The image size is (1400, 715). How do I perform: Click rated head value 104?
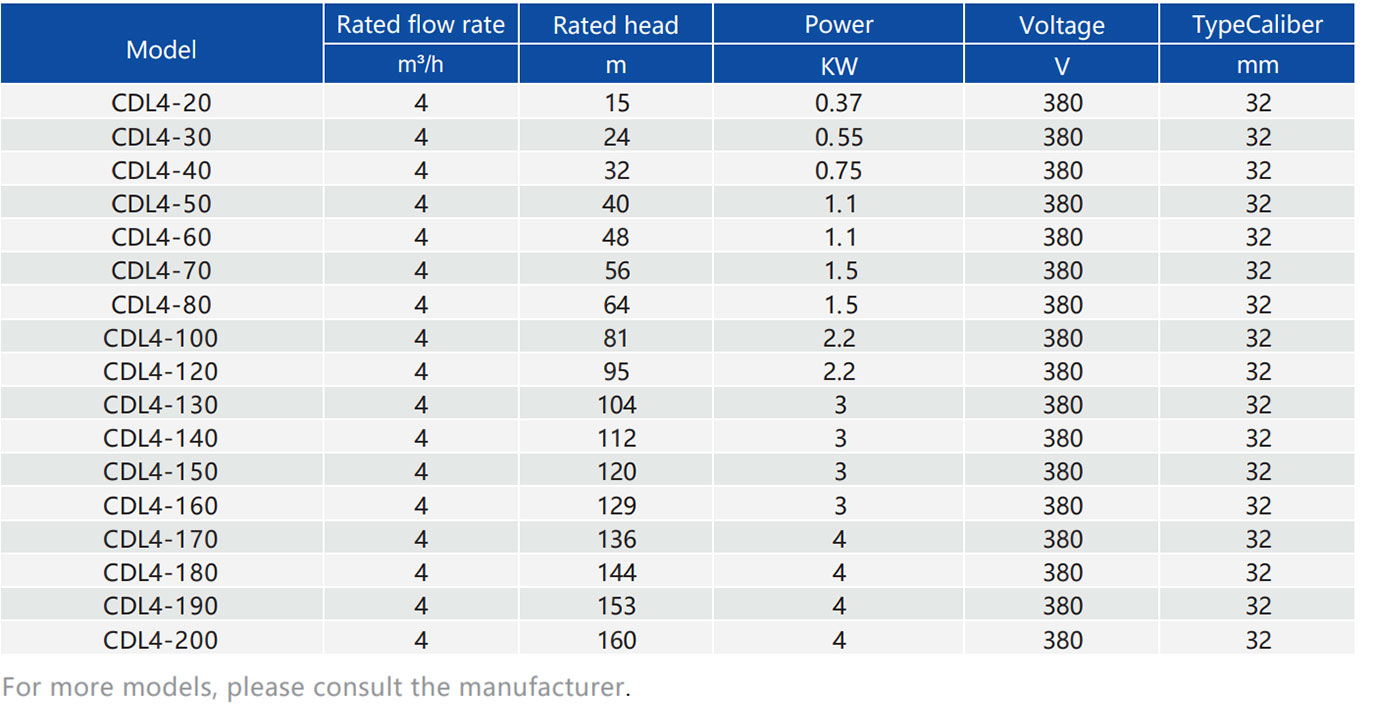tap(616, 405)
